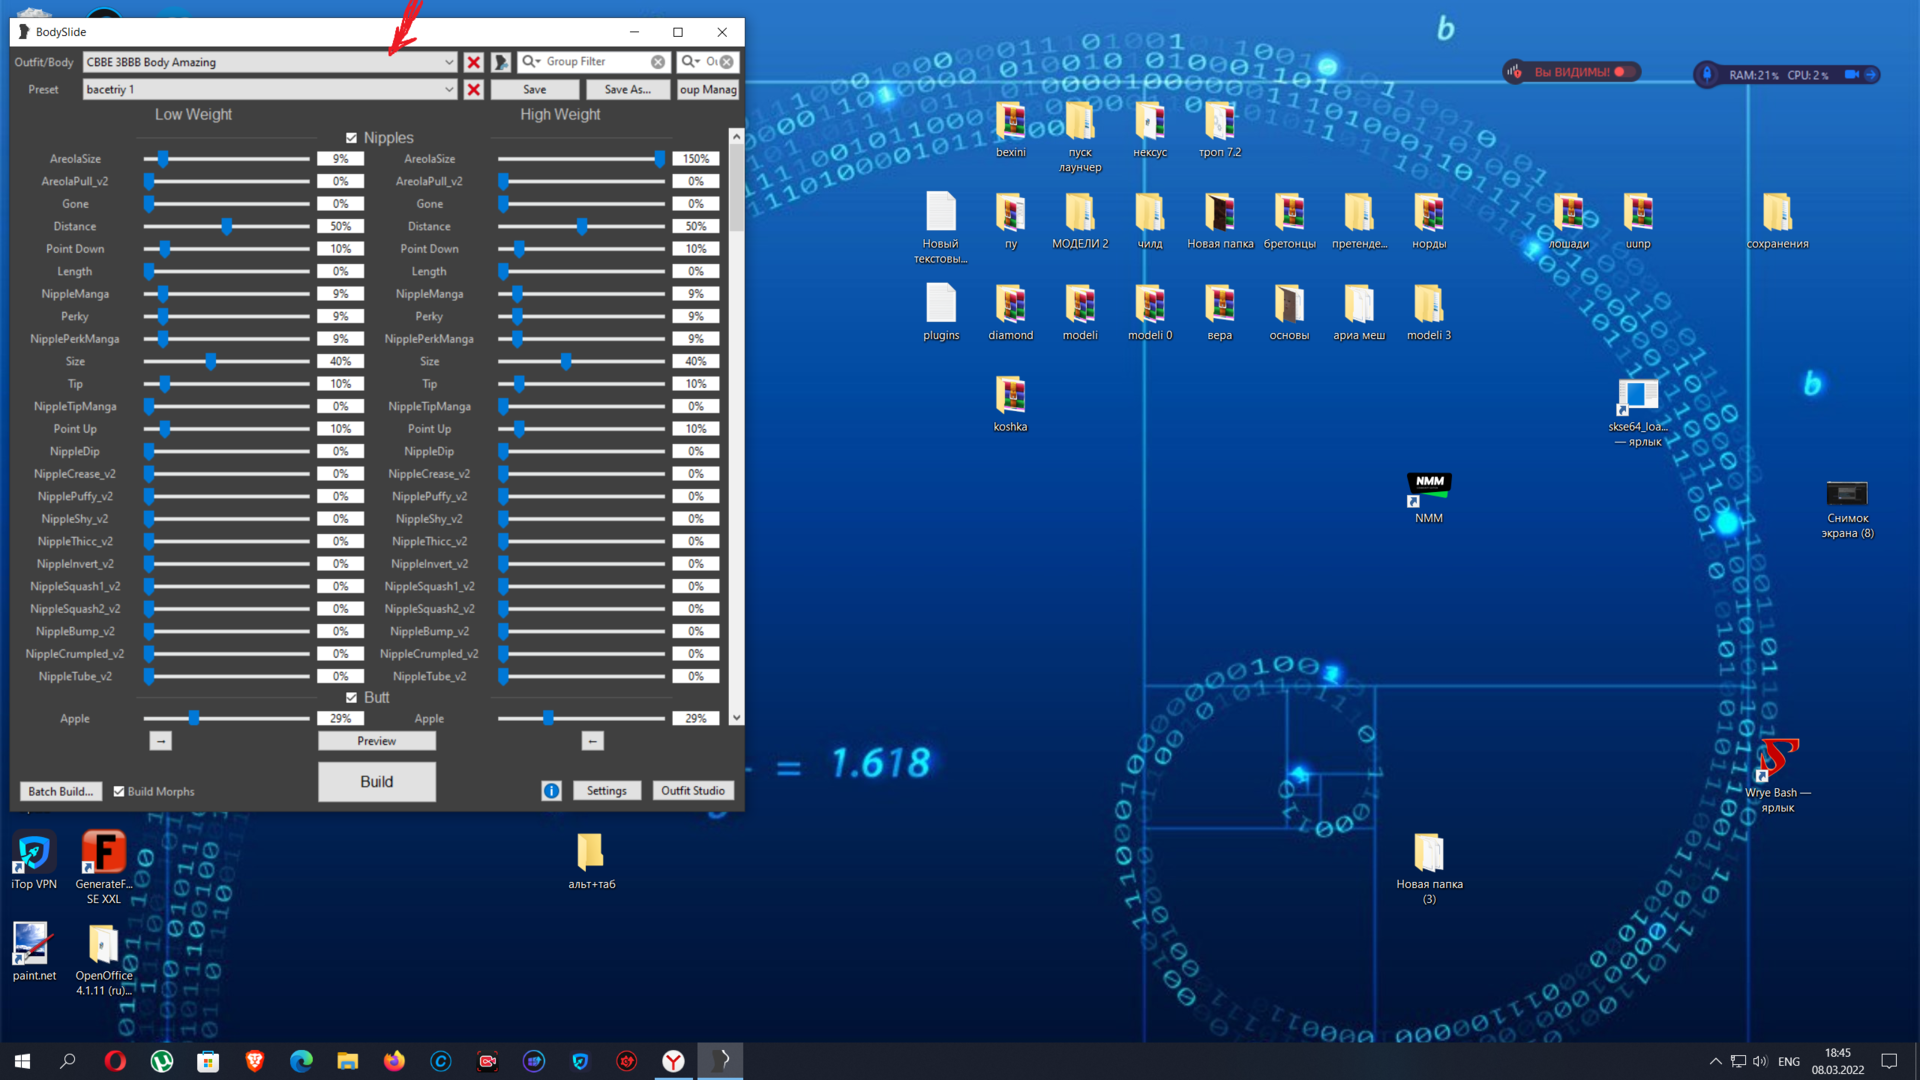Open Outfit Studio
This screenshot has width=1920, height=1080.
point(692,791)
